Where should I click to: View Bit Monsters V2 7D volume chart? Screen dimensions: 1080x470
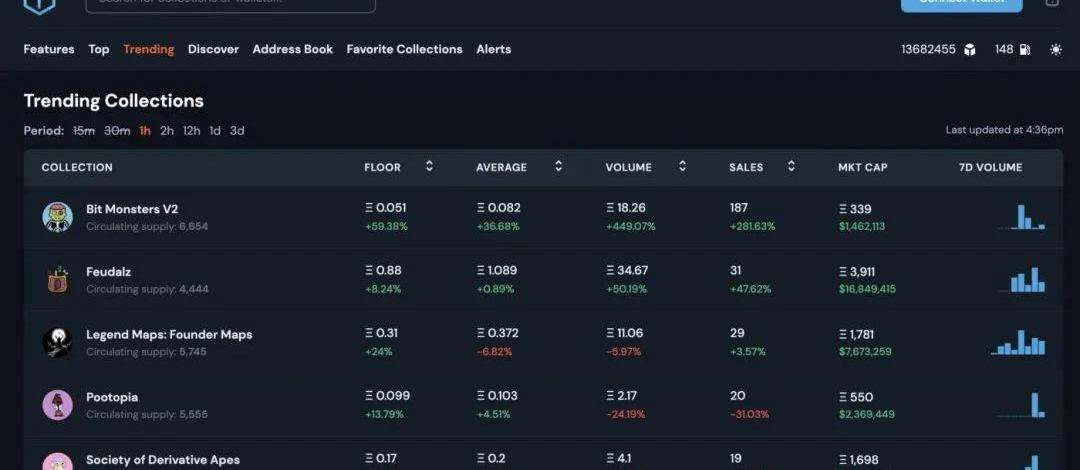[x=1021, y=217]
